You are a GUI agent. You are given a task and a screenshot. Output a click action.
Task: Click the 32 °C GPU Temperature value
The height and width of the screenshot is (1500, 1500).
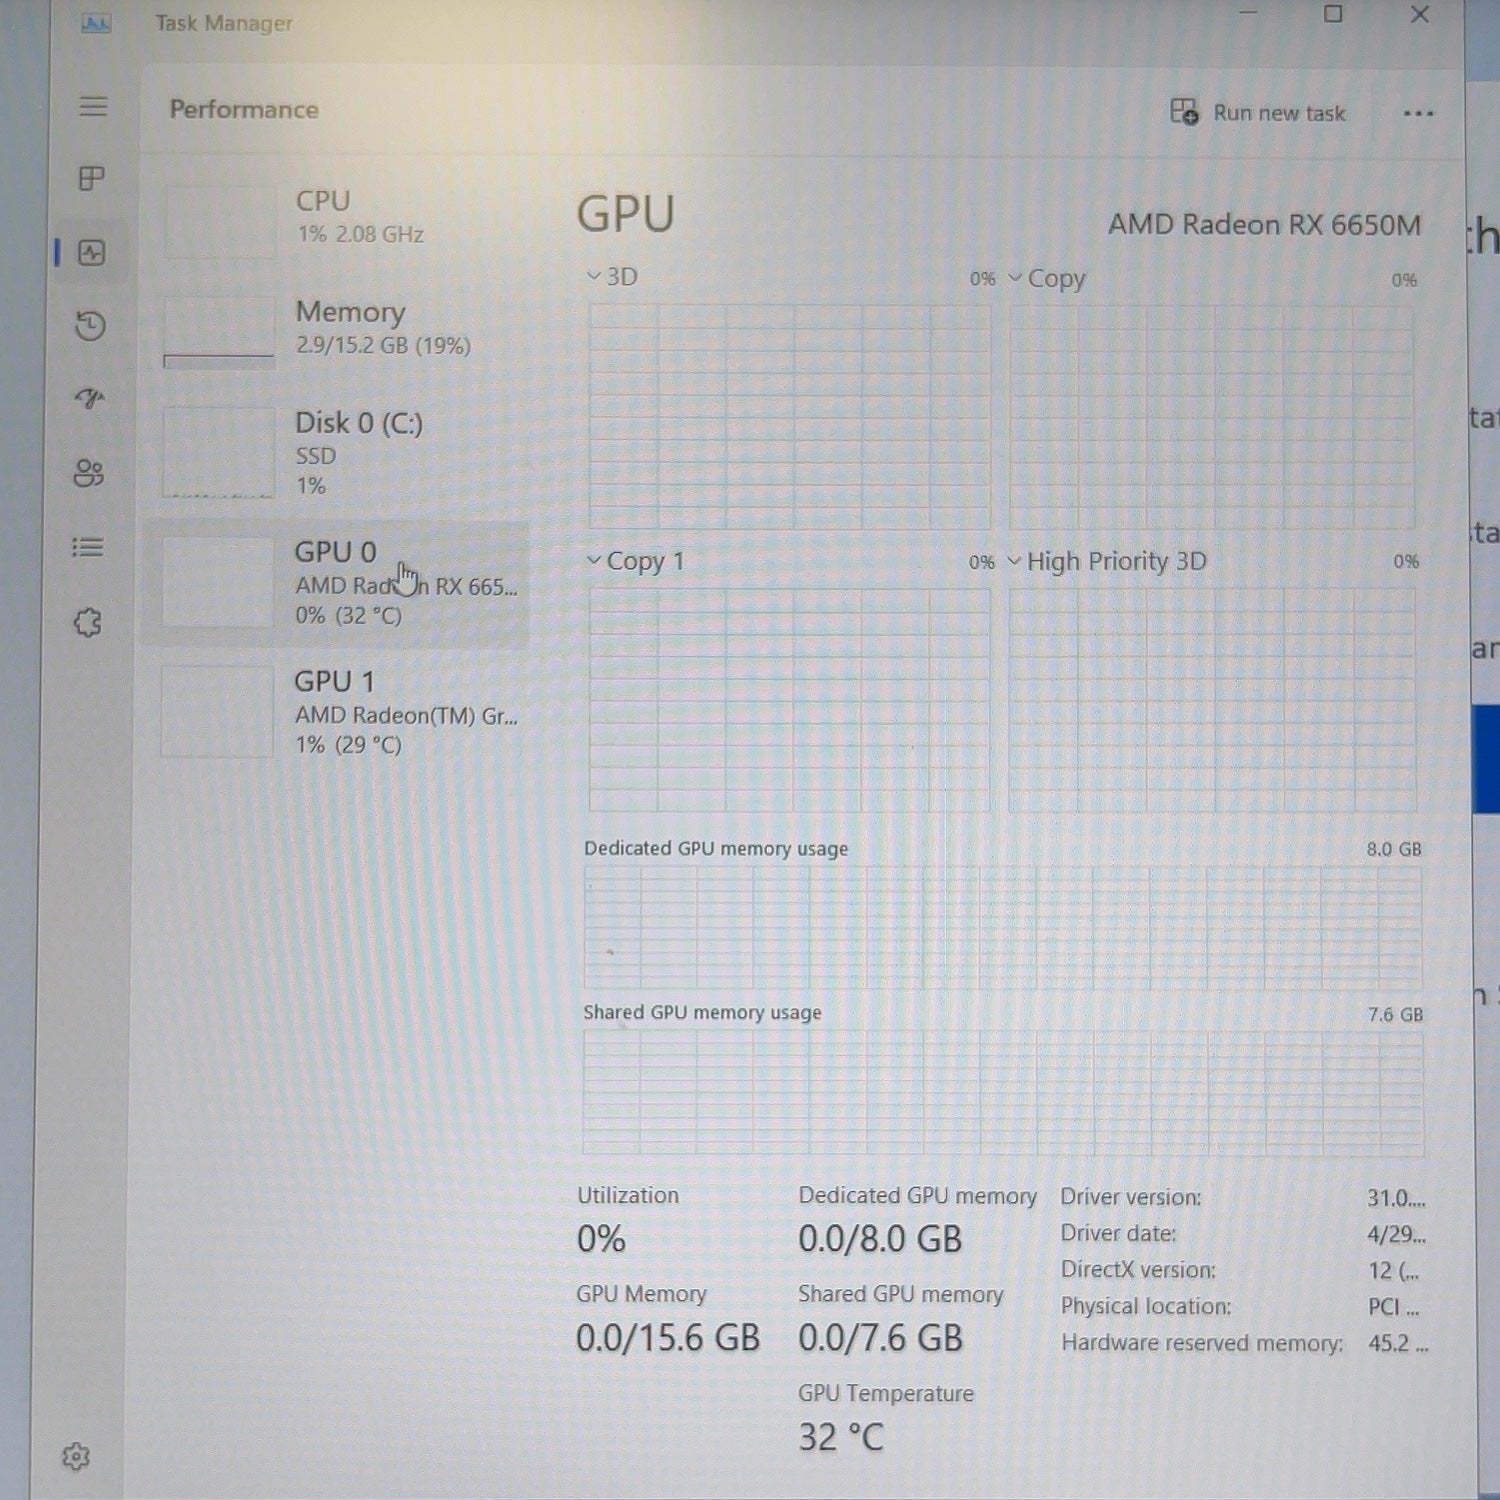[x=841, y=1437]
